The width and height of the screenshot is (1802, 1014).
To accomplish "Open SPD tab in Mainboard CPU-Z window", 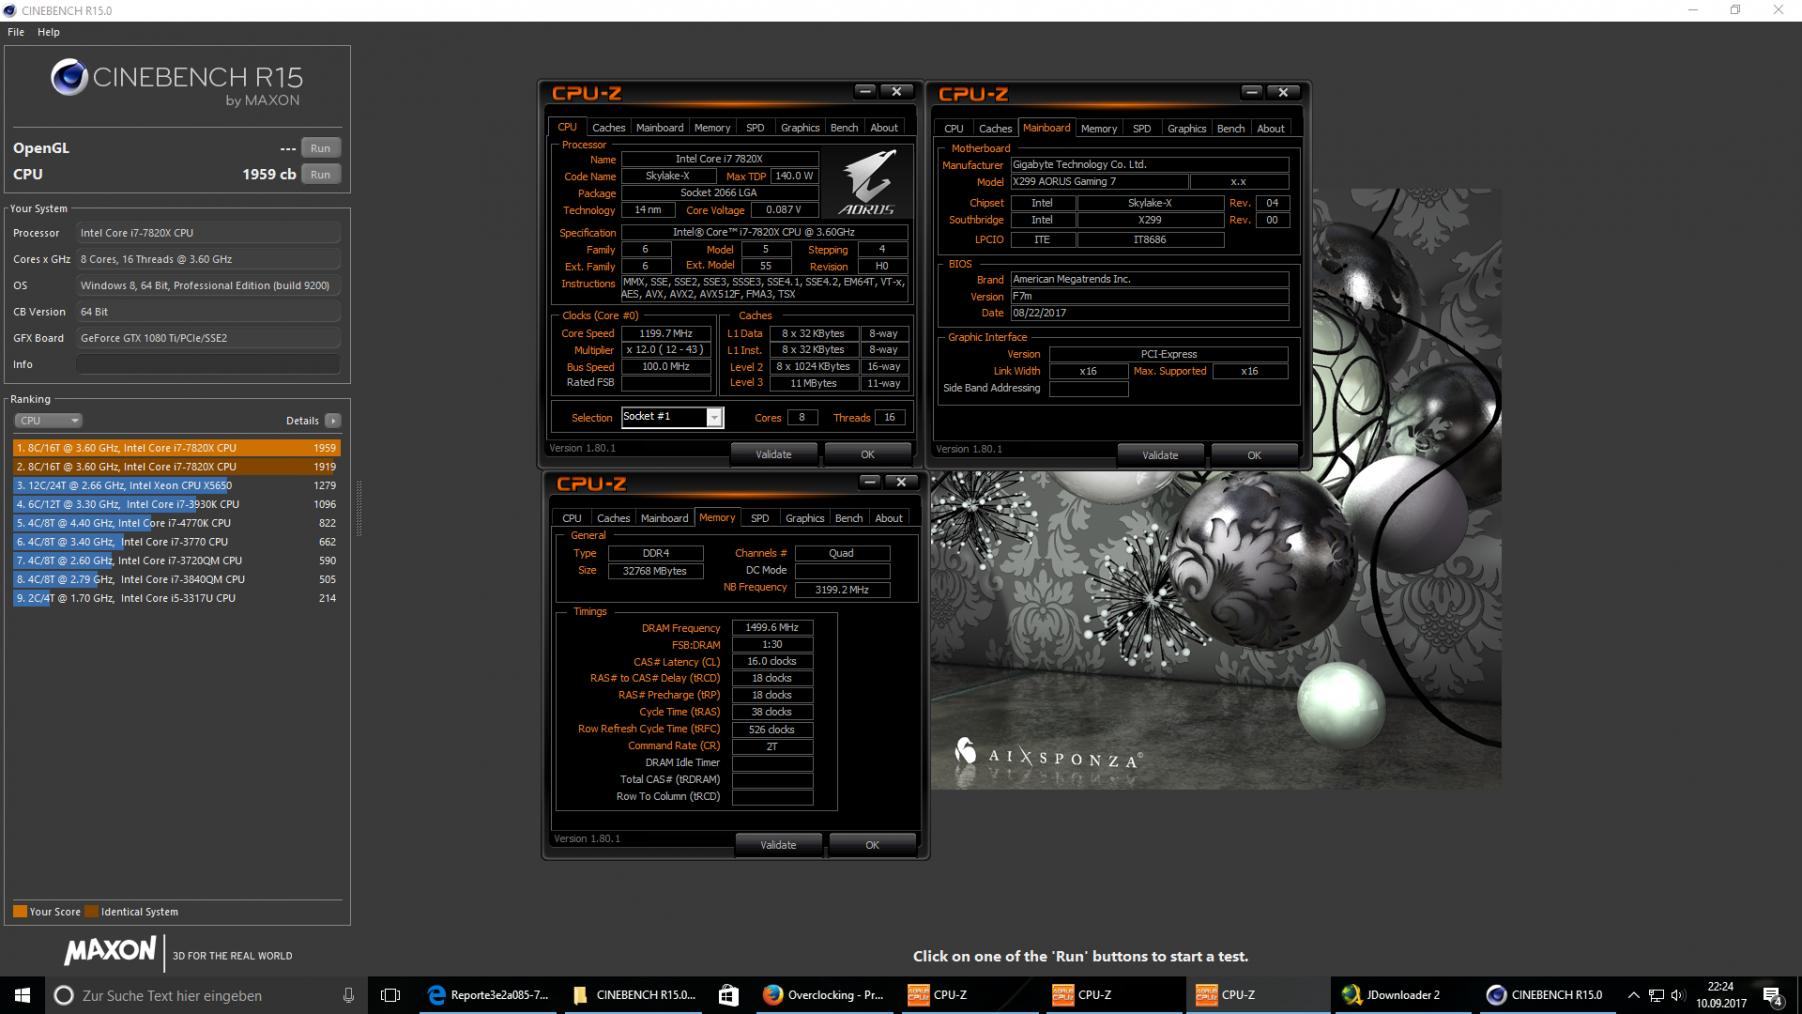I will [1142, 129].
